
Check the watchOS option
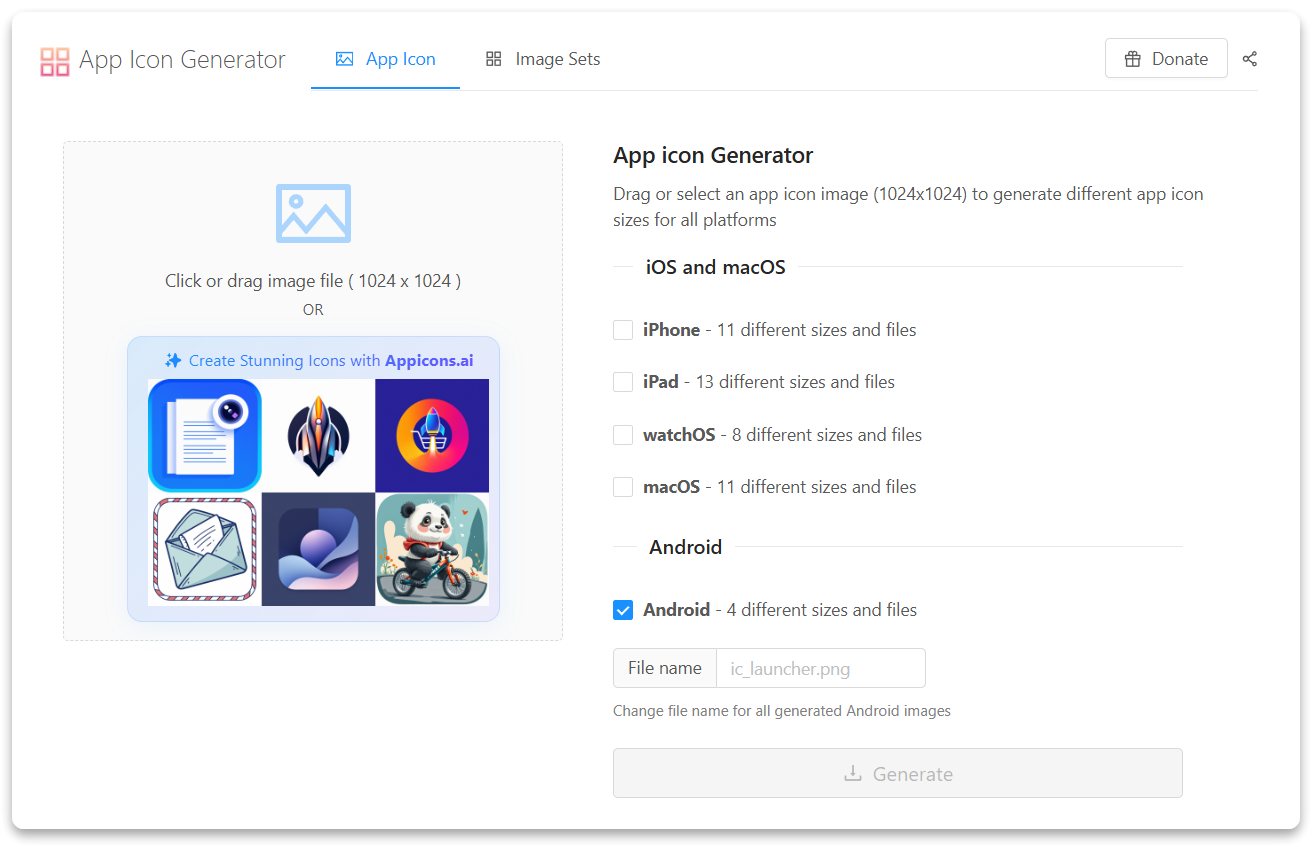click(x=623, y=435)
